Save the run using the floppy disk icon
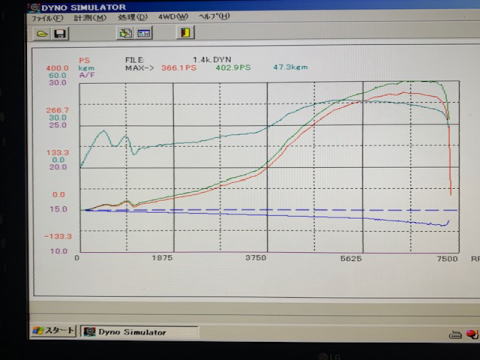 60,34
